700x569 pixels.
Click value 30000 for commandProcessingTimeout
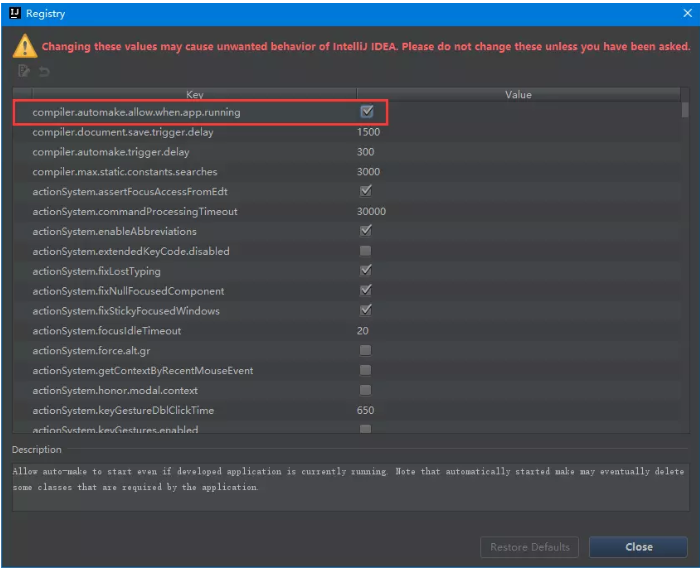(x=371, y=212)
